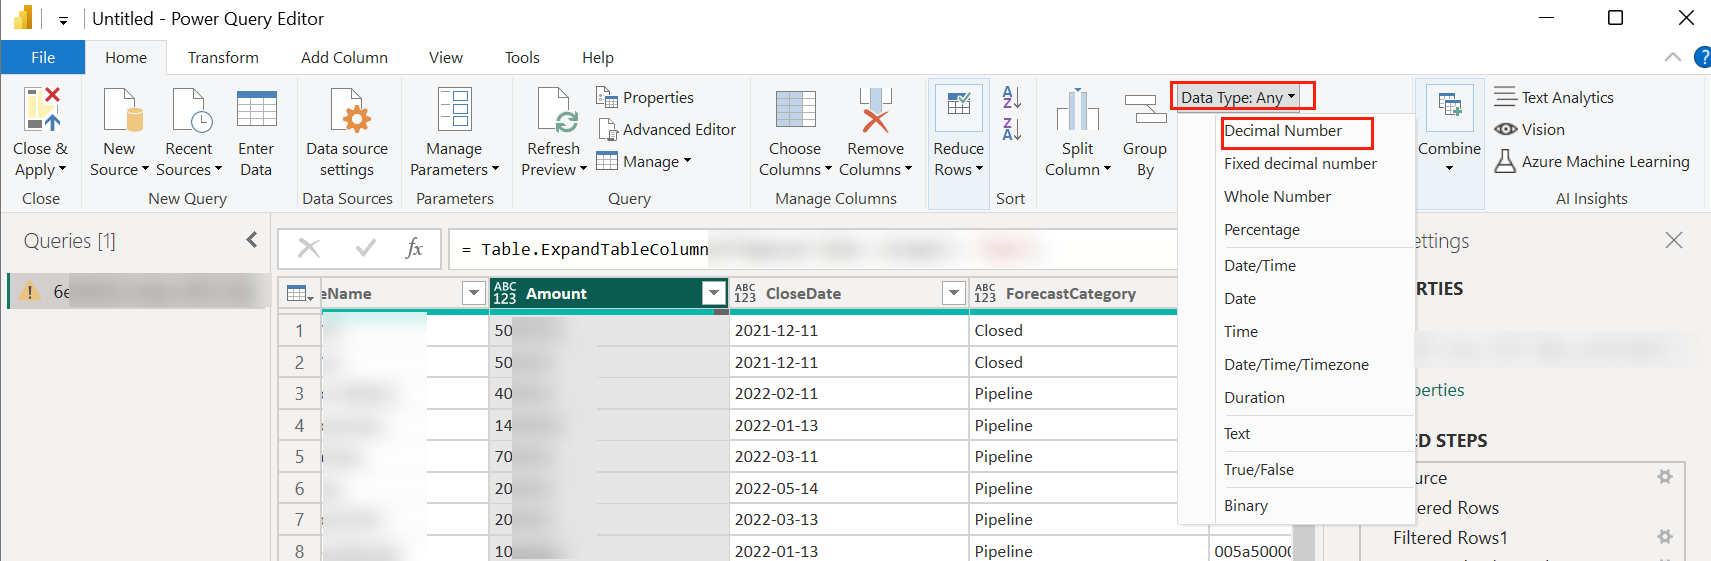Image resolution: width=1711 pixels, height=561 pixels.
Task: Choose Date/Time/Timezone data type
Action: [1297, 364]
